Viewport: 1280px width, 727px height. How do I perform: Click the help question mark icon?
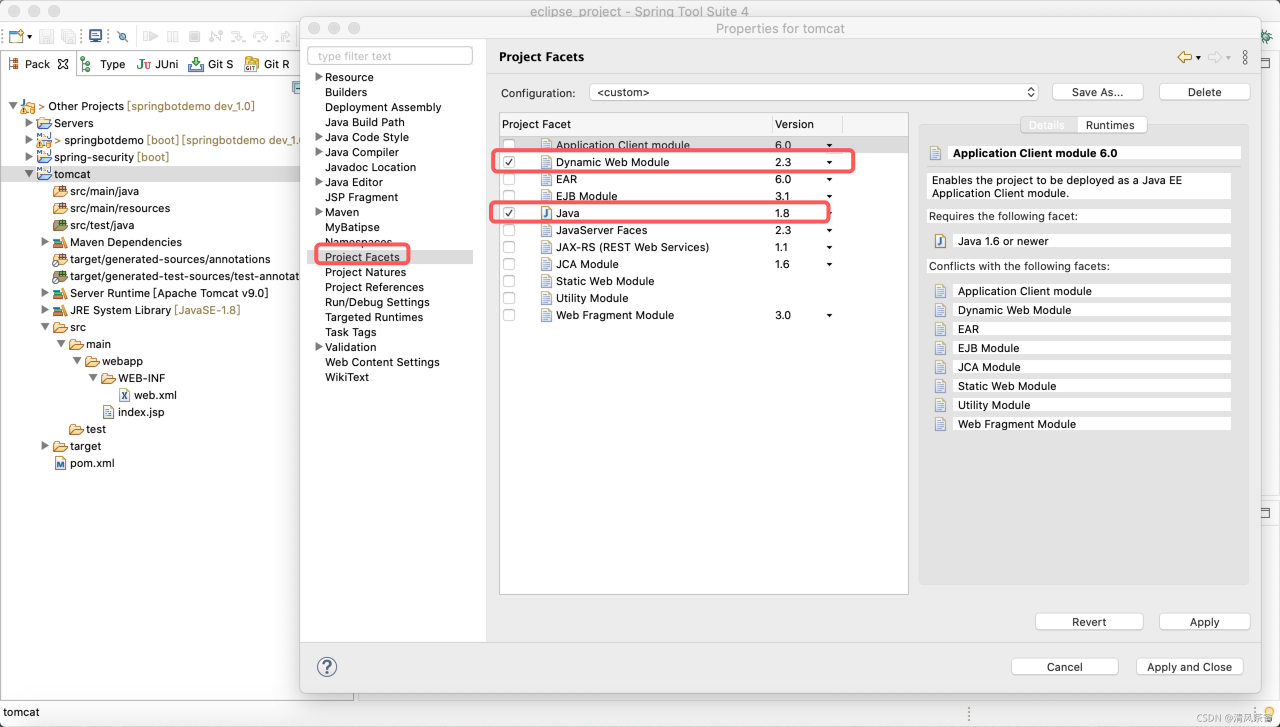(x=327, y=667)
